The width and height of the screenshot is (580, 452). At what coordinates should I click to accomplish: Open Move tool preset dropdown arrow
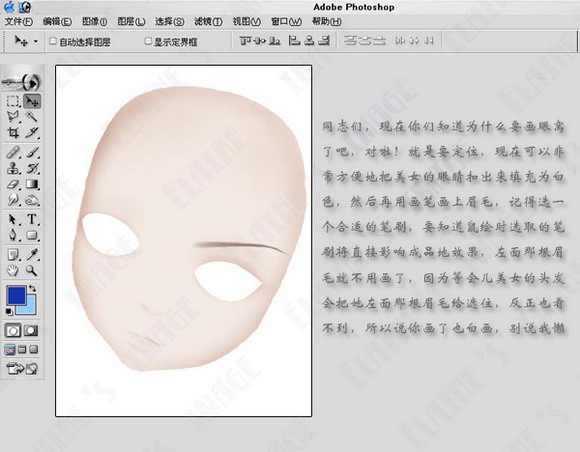36,41
